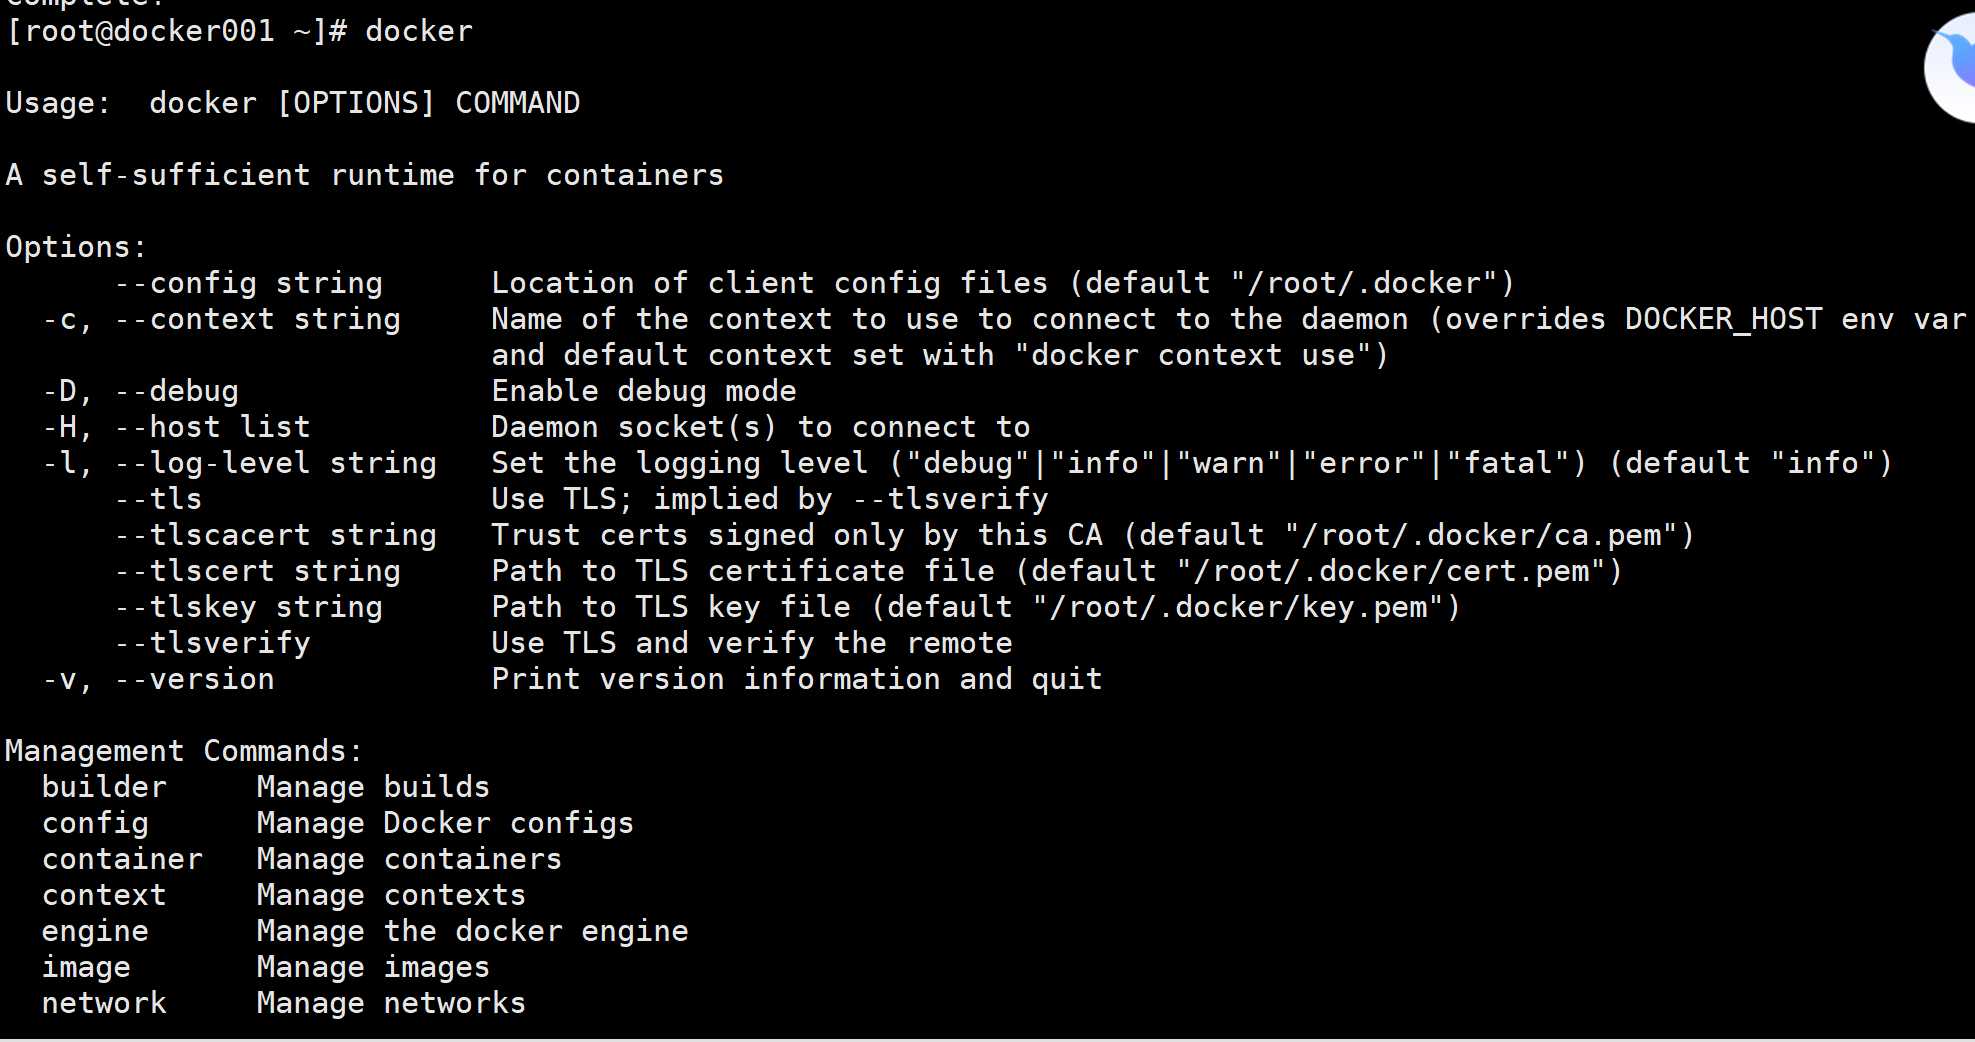Click the --log-level string option

[276, 464]
